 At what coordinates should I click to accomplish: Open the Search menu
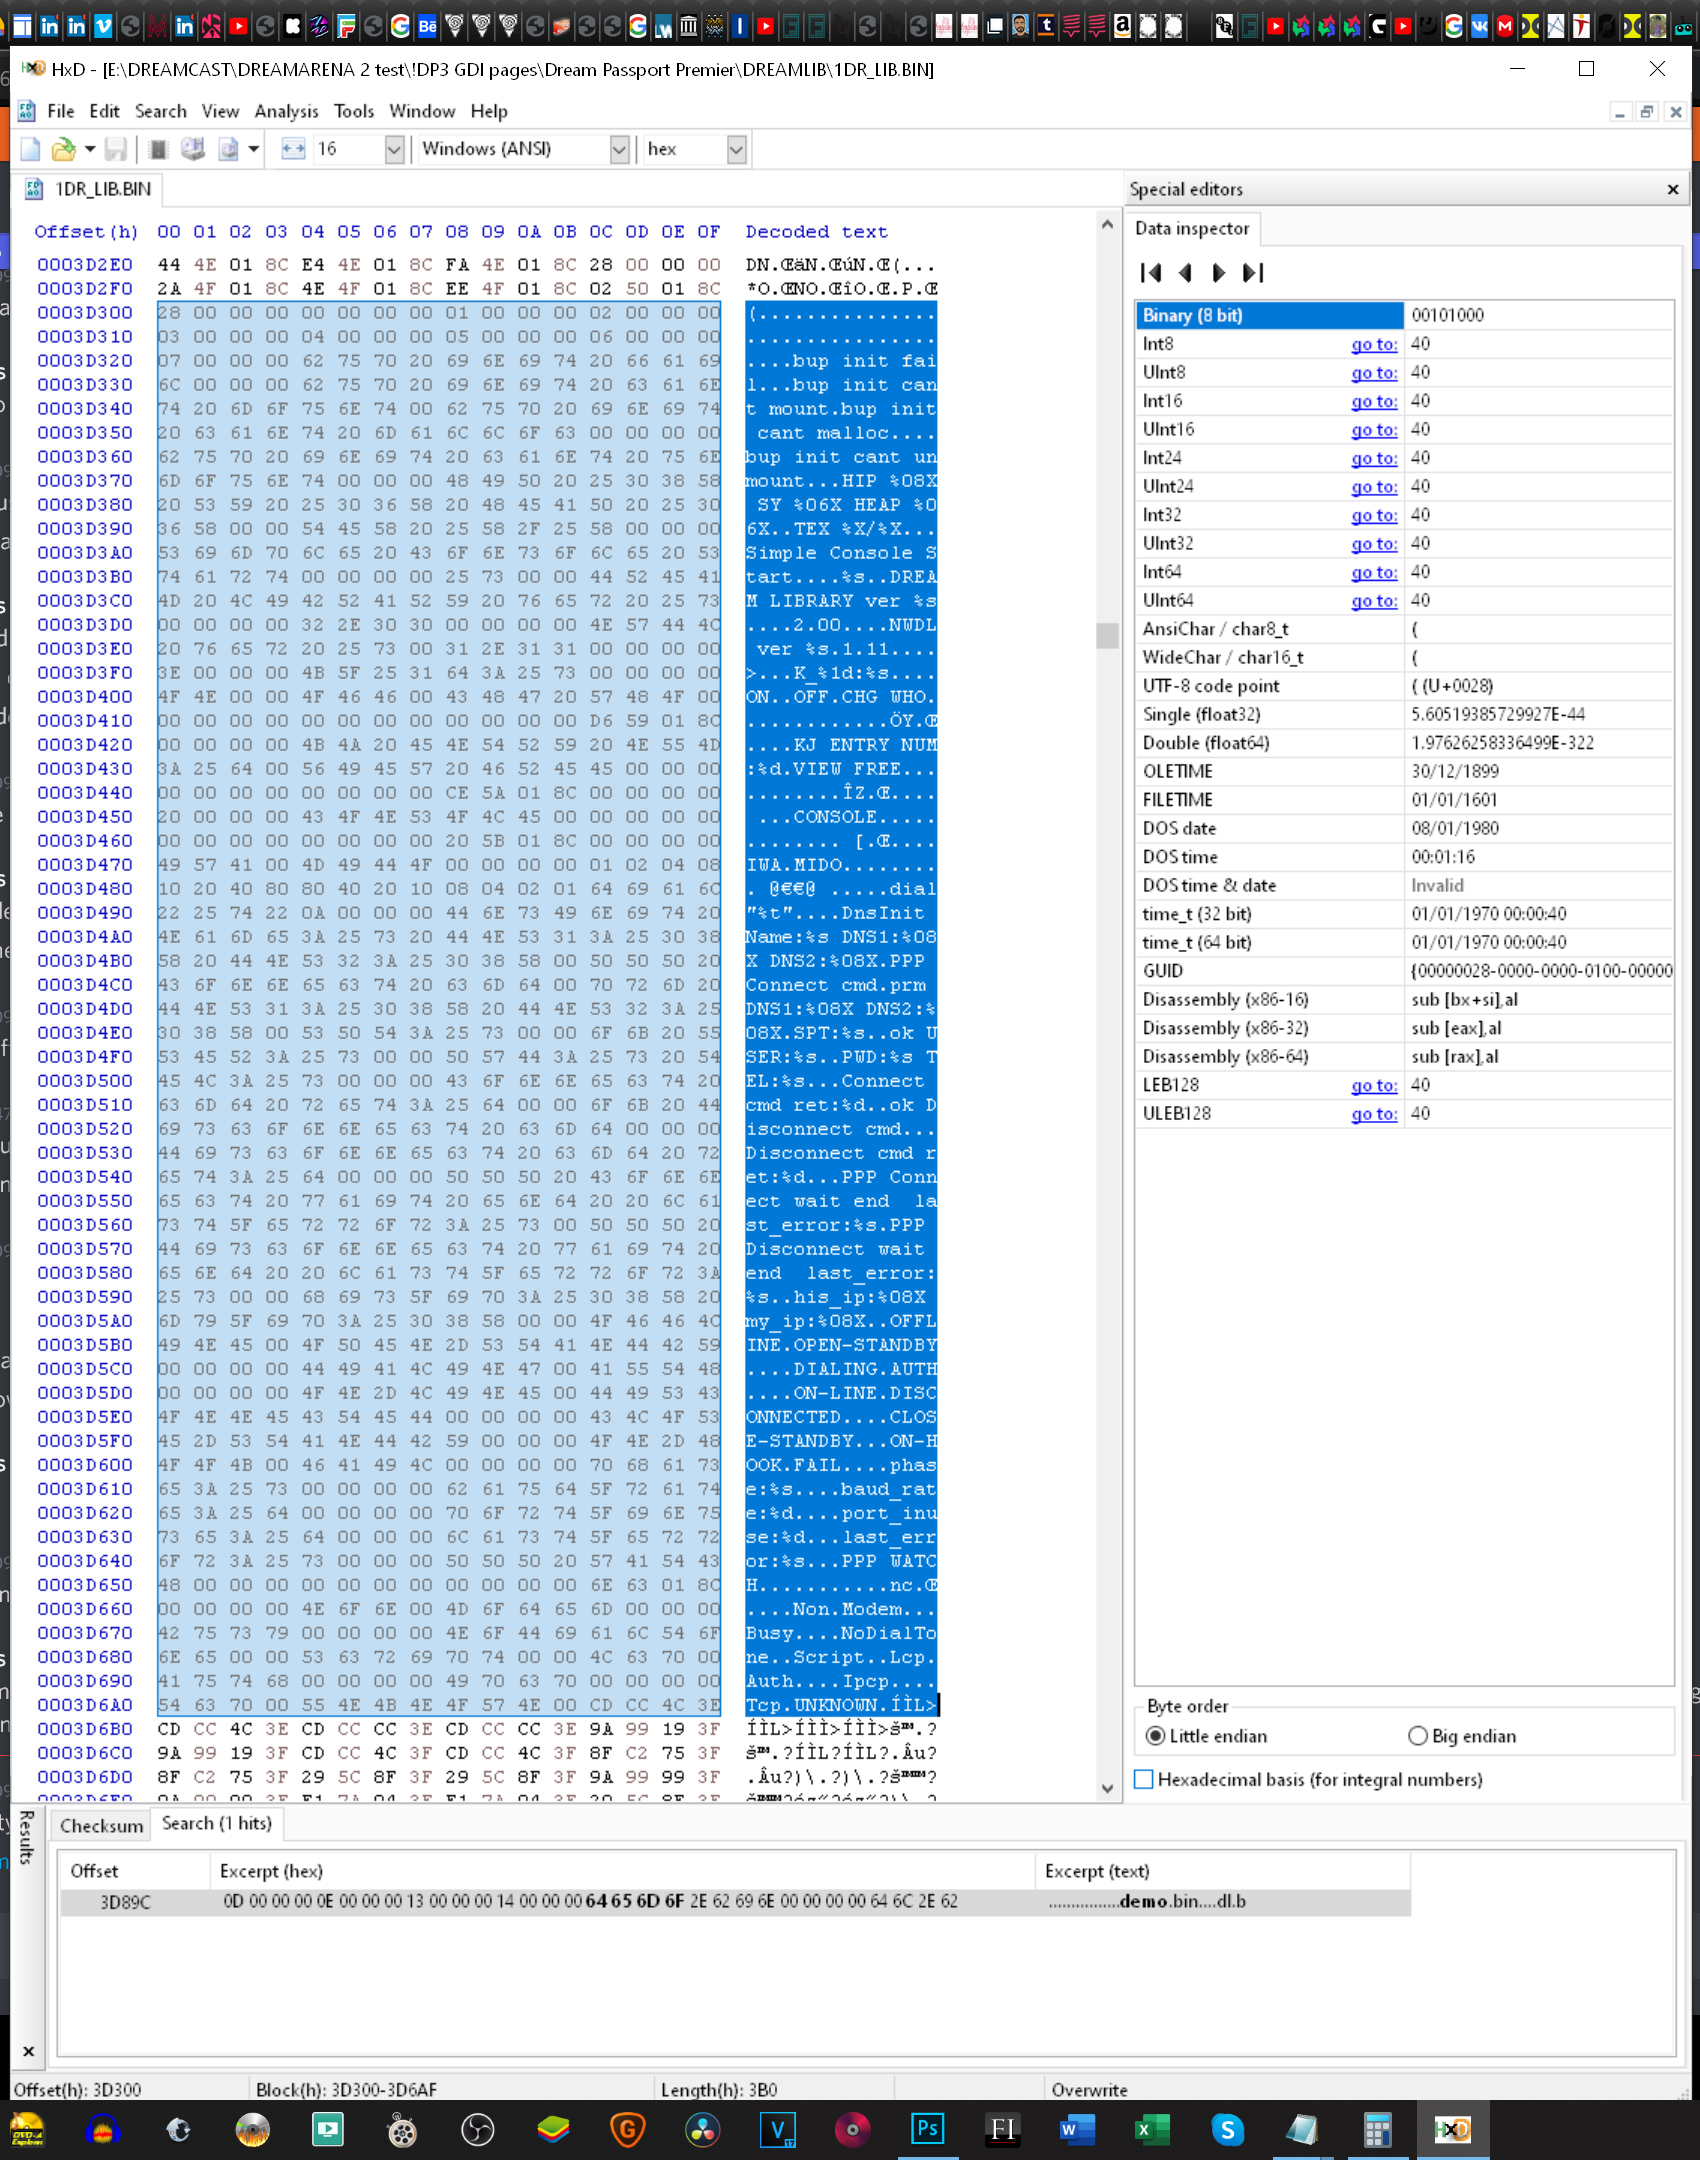[161, 111]
